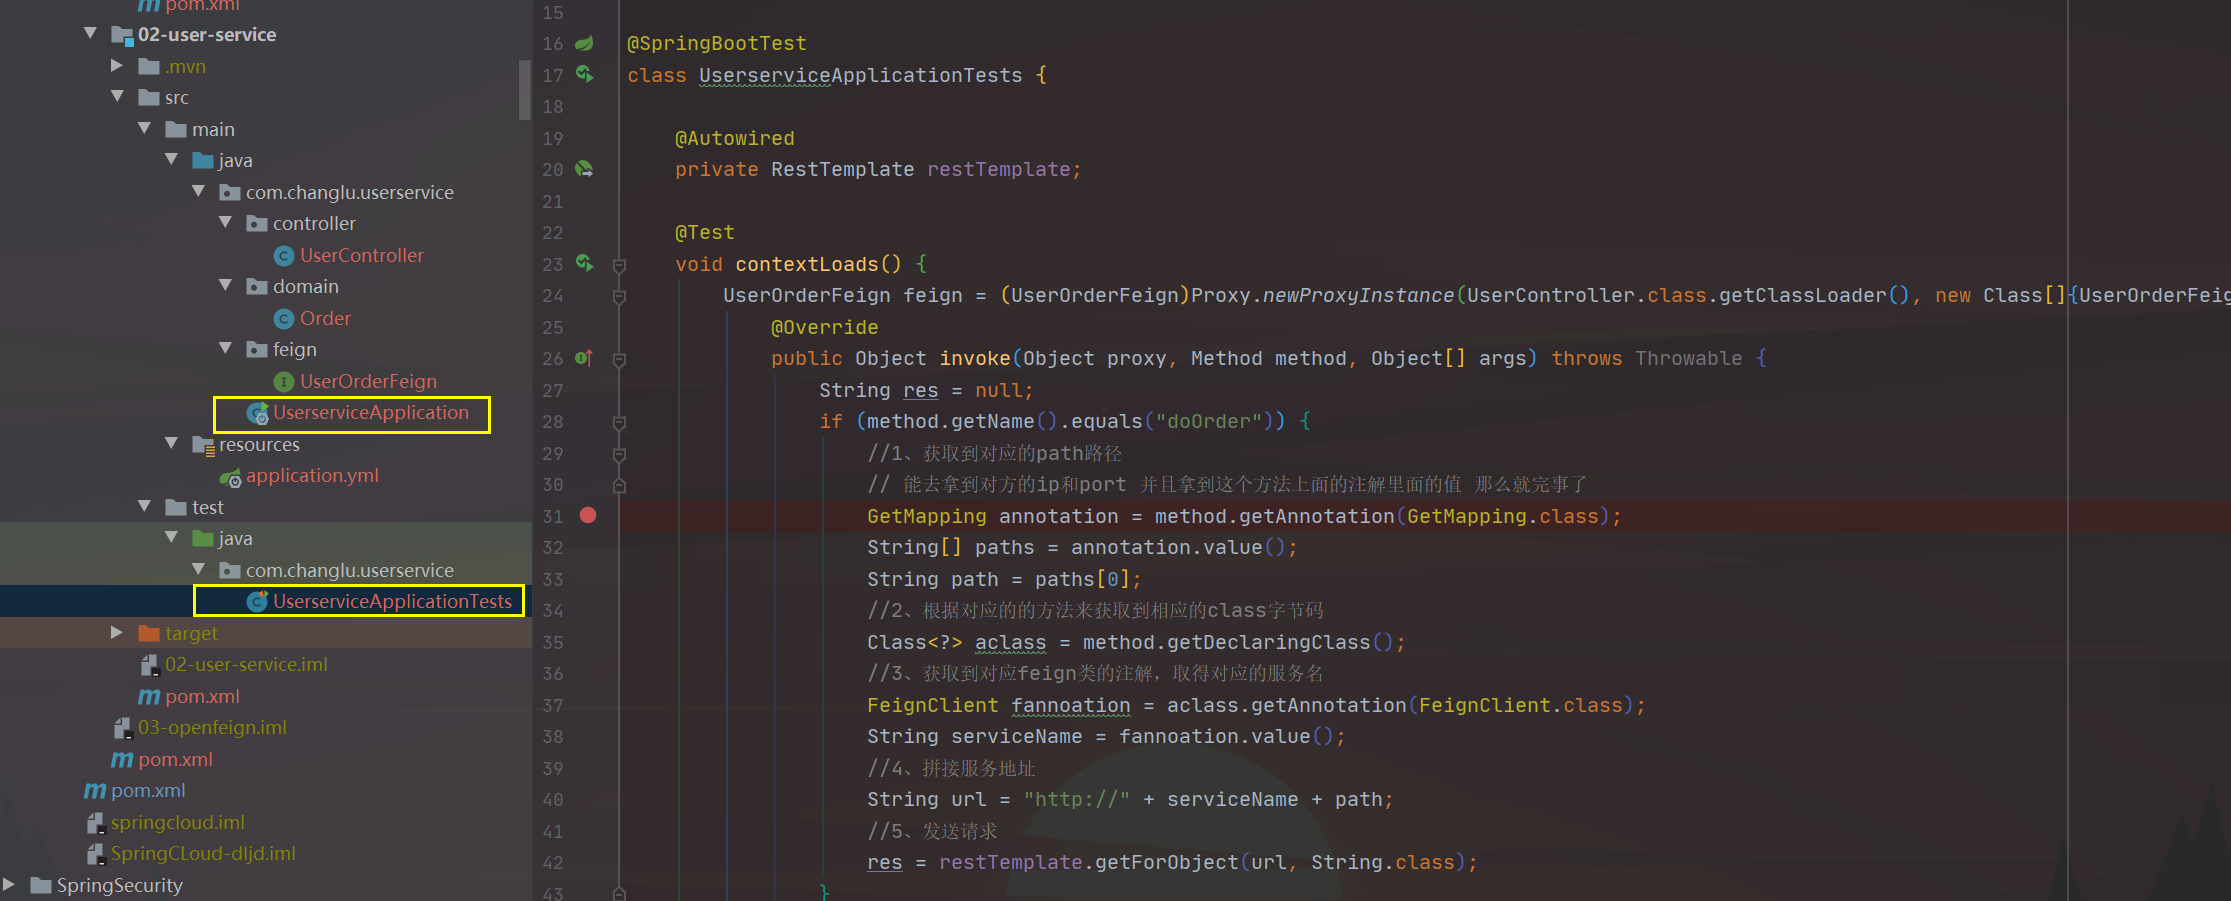This screenshot has width=2231, height=901.
Task: Click the resources folder icon
Action: (203, 445)
